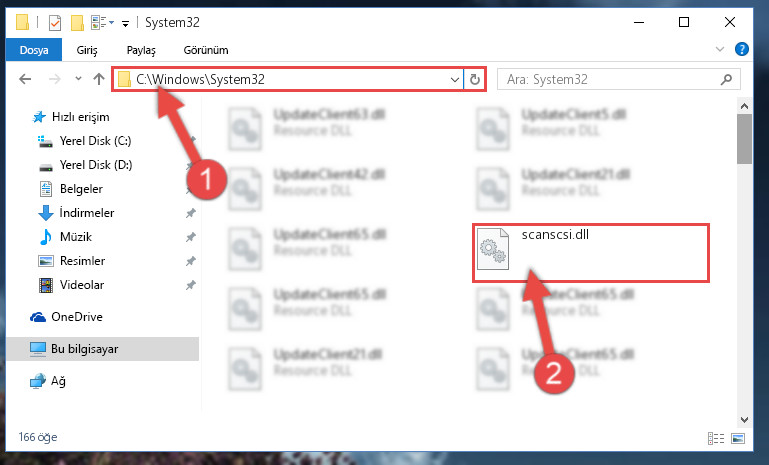Open recent locations dropdown arrow
Viewport: 769px width, 465px height.
point(78,78)
